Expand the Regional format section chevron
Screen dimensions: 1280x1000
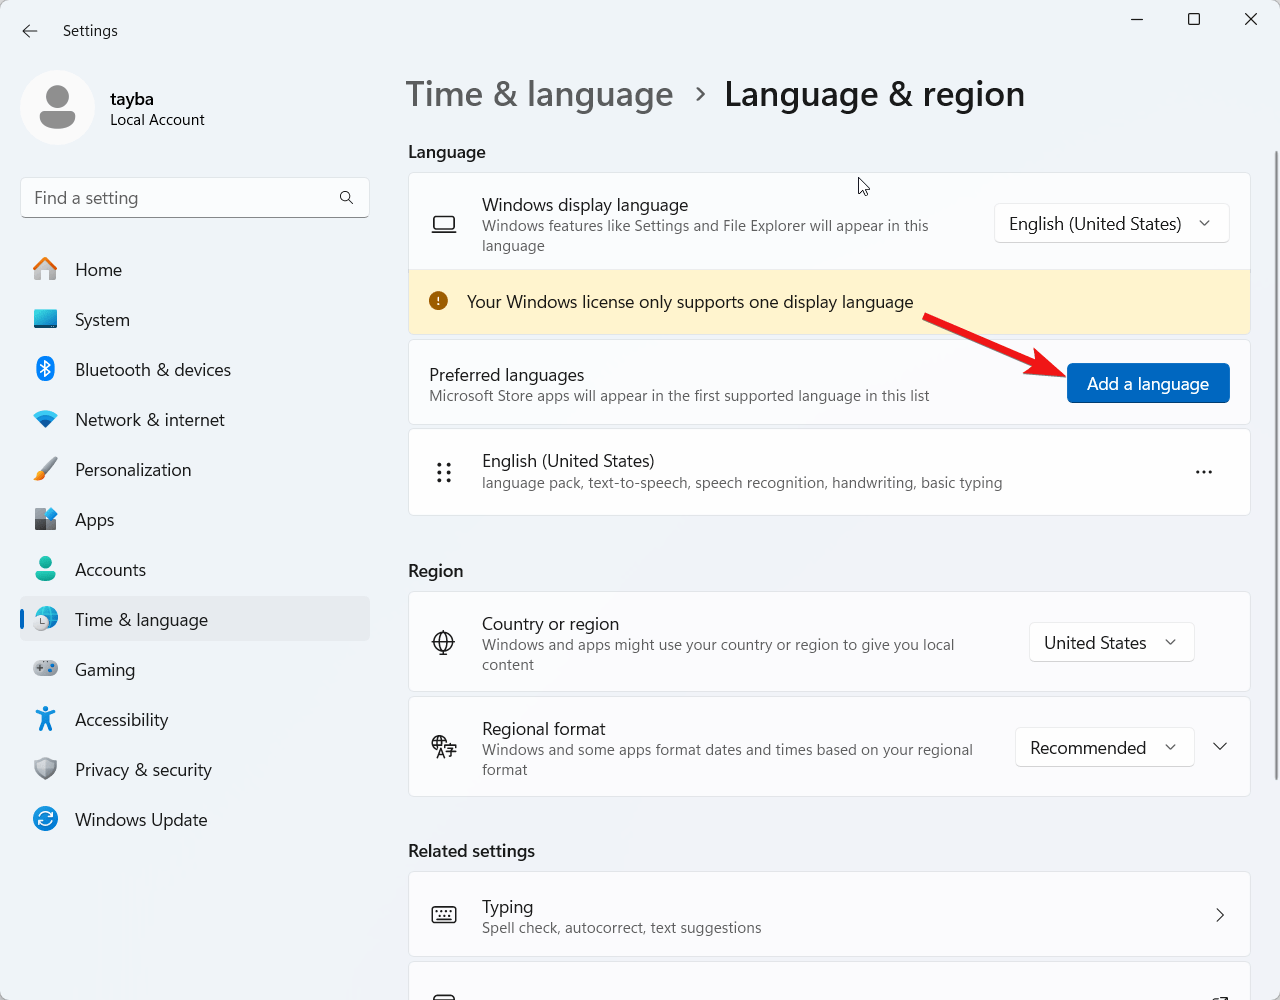tap(1220, 747)
